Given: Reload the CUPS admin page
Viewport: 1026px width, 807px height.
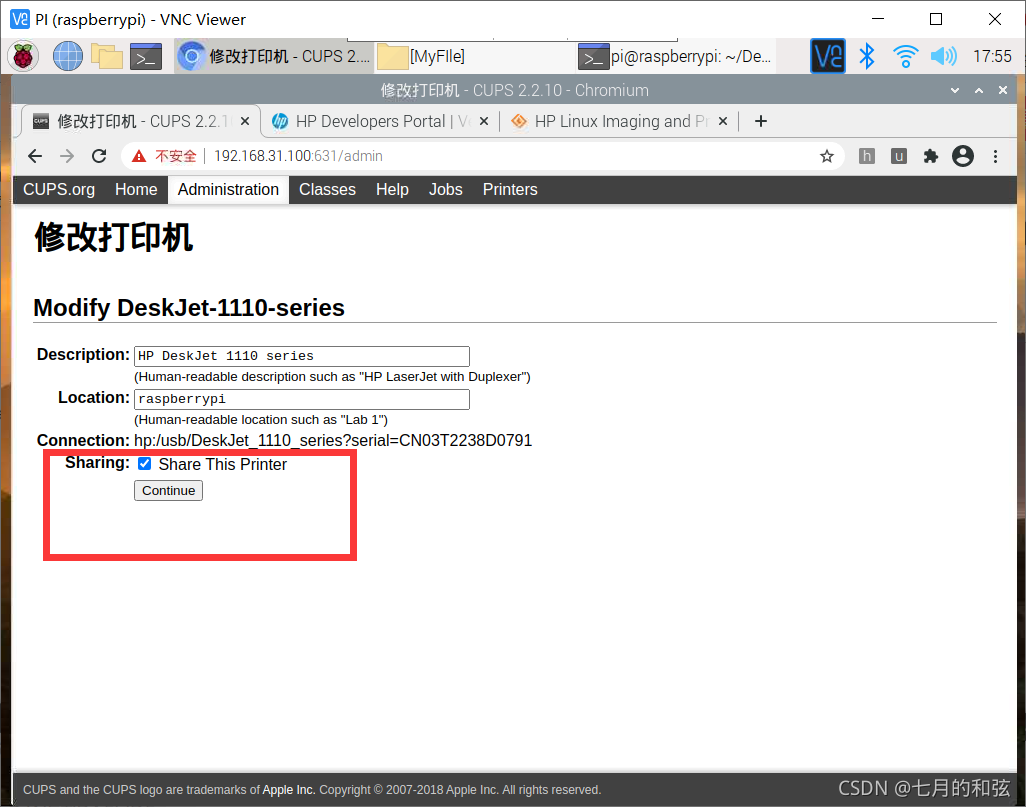Looking at the screenshot, I should click(x=99, y=156).
